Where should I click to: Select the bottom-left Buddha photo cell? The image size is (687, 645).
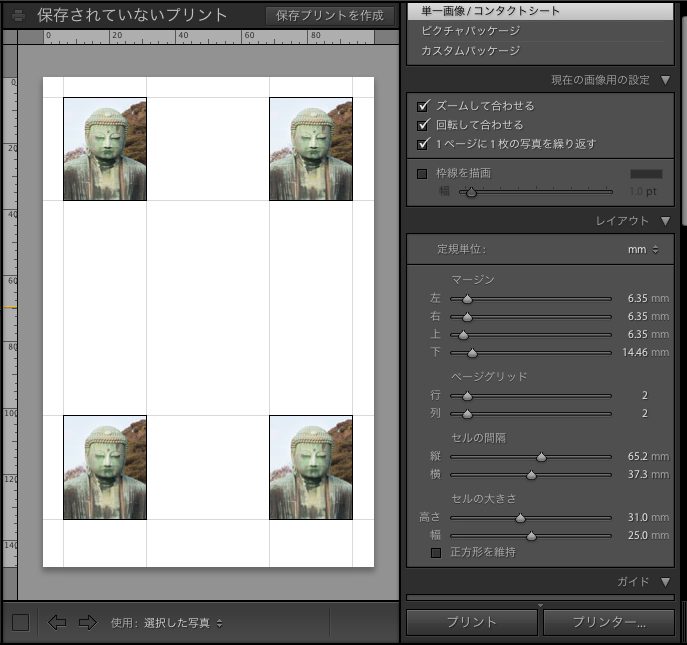point(105,468)
